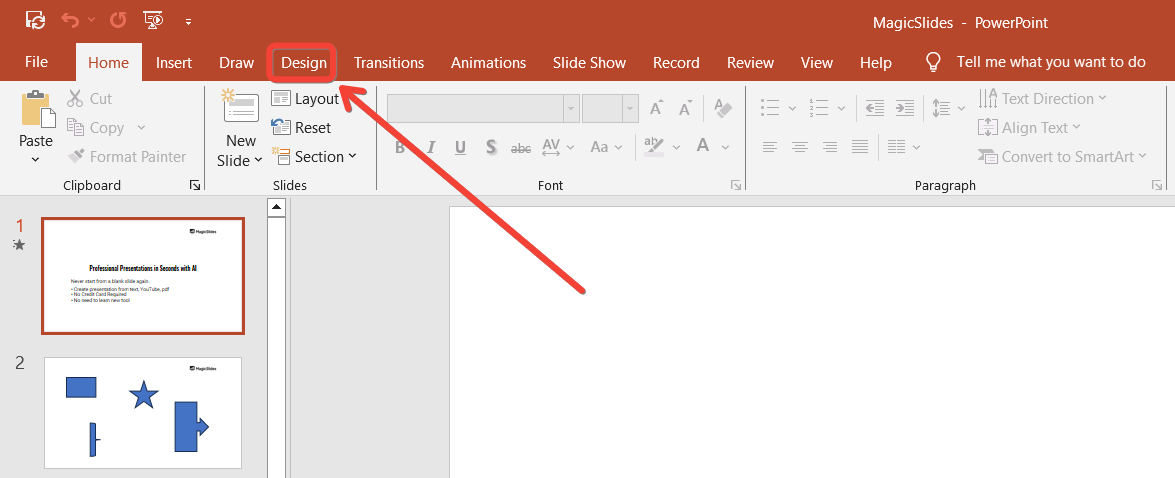The image size is (1175, 478).
Task: Align text right
Action: tap(830, 147)
